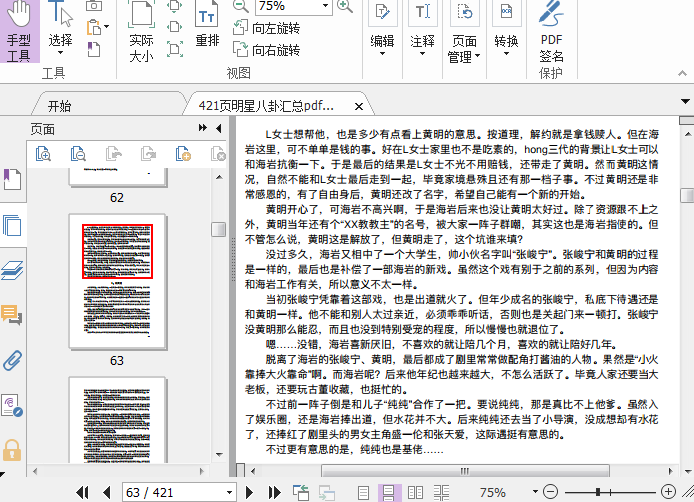Go to the previous page
The height and width of the screenshot is (502, 694).
[107, 492]
